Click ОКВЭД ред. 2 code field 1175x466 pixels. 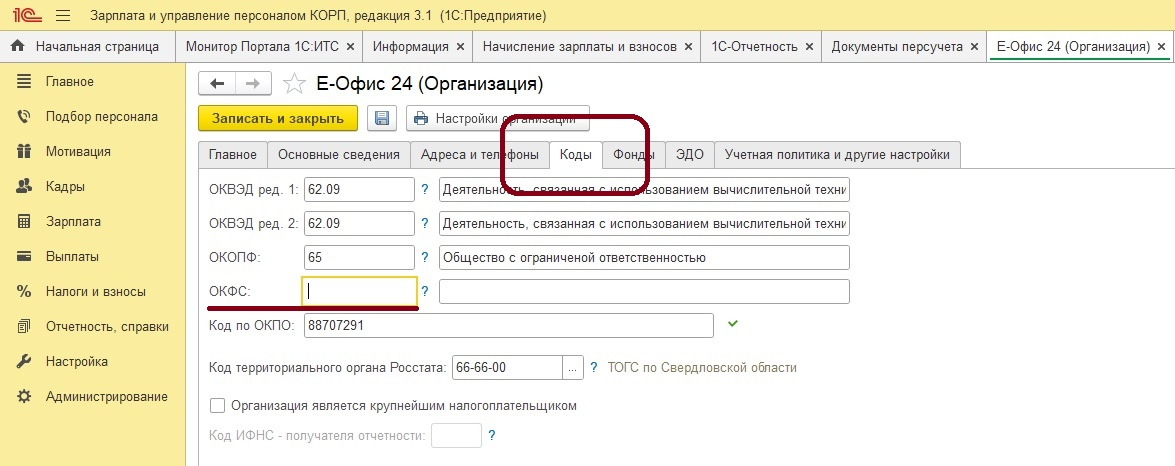[x=359, y=223]
